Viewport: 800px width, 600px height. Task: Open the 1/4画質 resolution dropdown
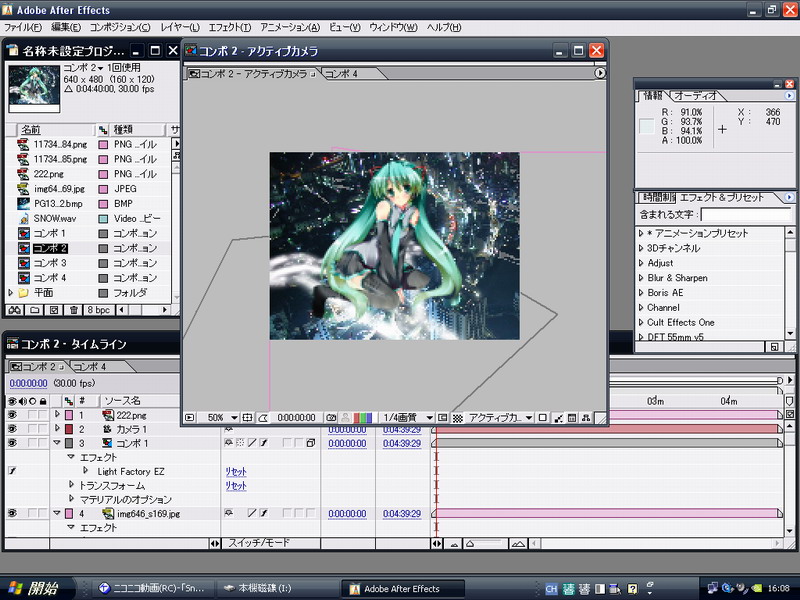(408, 417)
